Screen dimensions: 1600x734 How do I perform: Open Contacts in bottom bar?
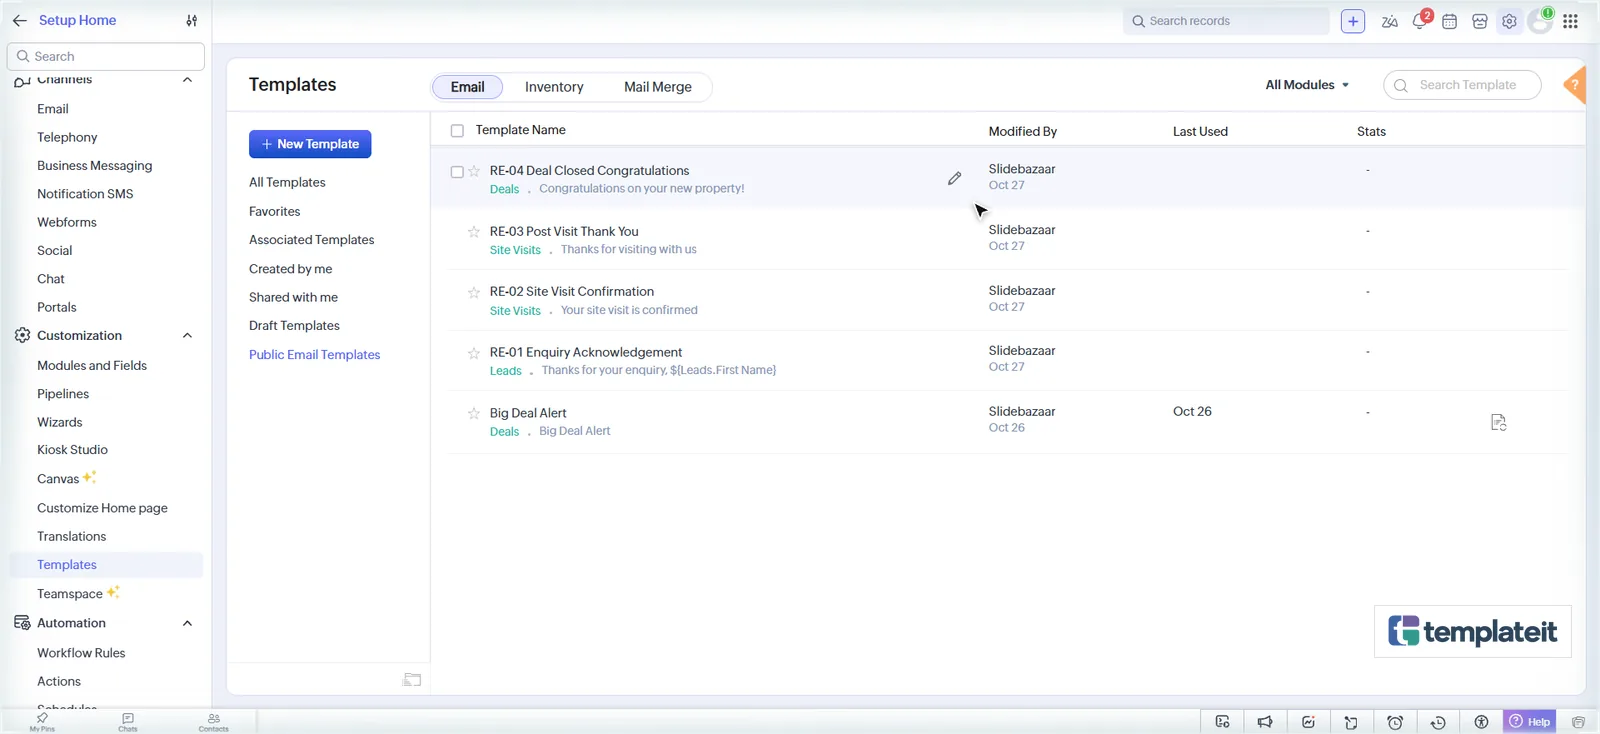(214, 722)
